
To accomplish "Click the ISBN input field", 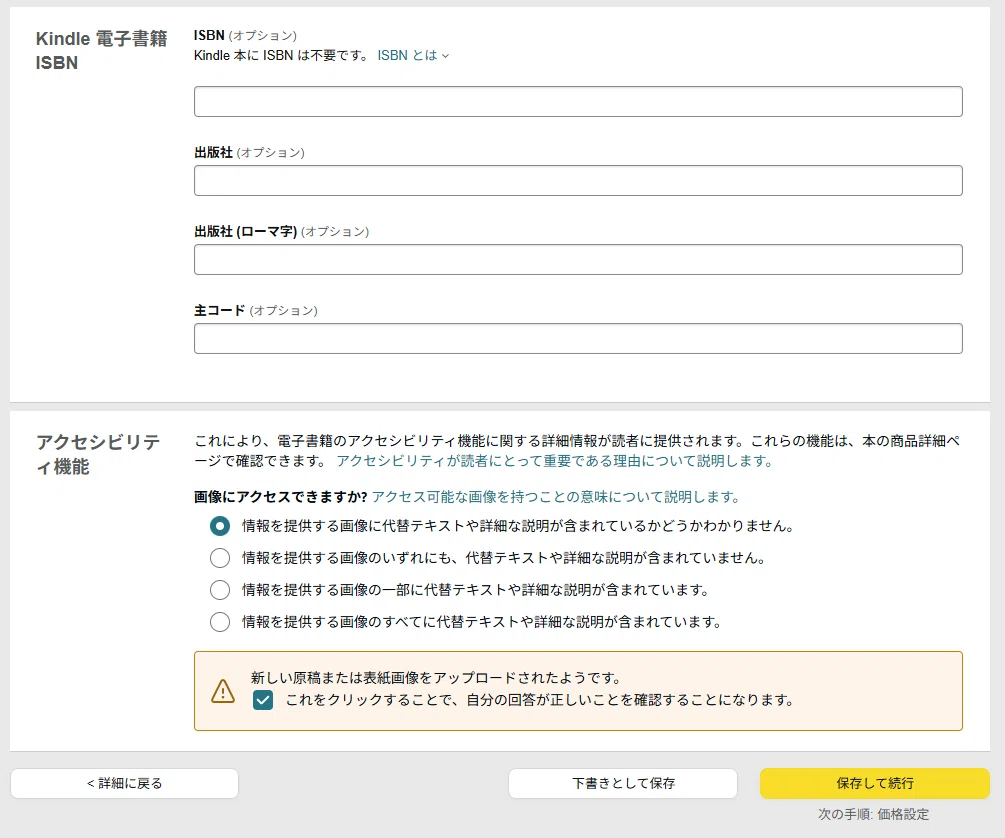I will pos(578,101).
